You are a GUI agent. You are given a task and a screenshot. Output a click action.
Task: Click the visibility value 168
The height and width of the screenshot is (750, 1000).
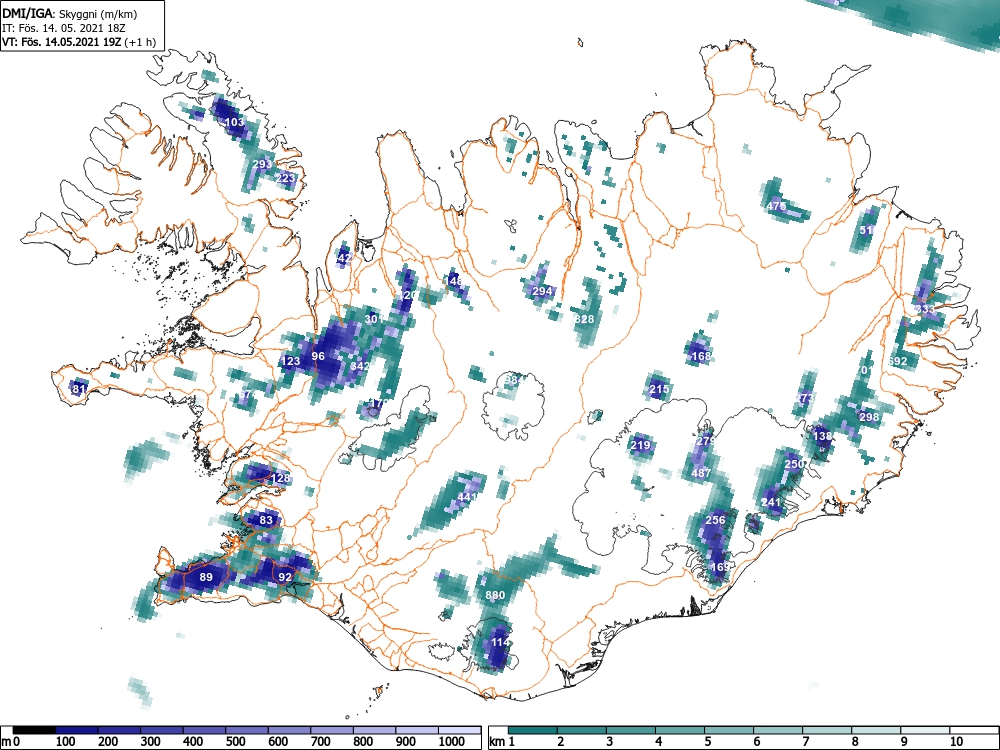[701, 356]
